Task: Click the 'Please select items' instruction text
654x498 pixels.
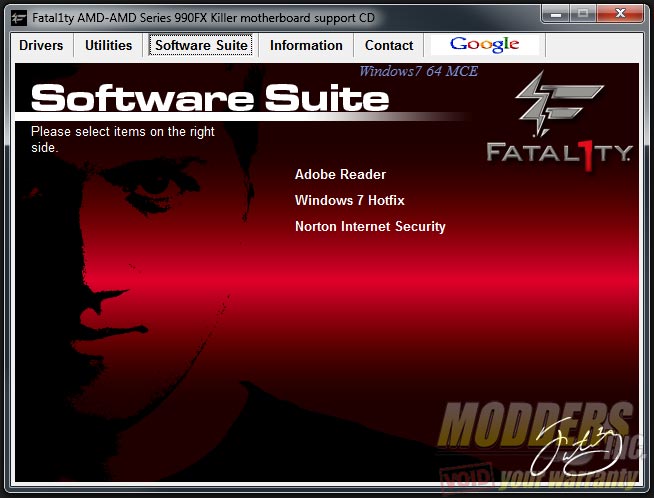Action: (x=123, y=139)
